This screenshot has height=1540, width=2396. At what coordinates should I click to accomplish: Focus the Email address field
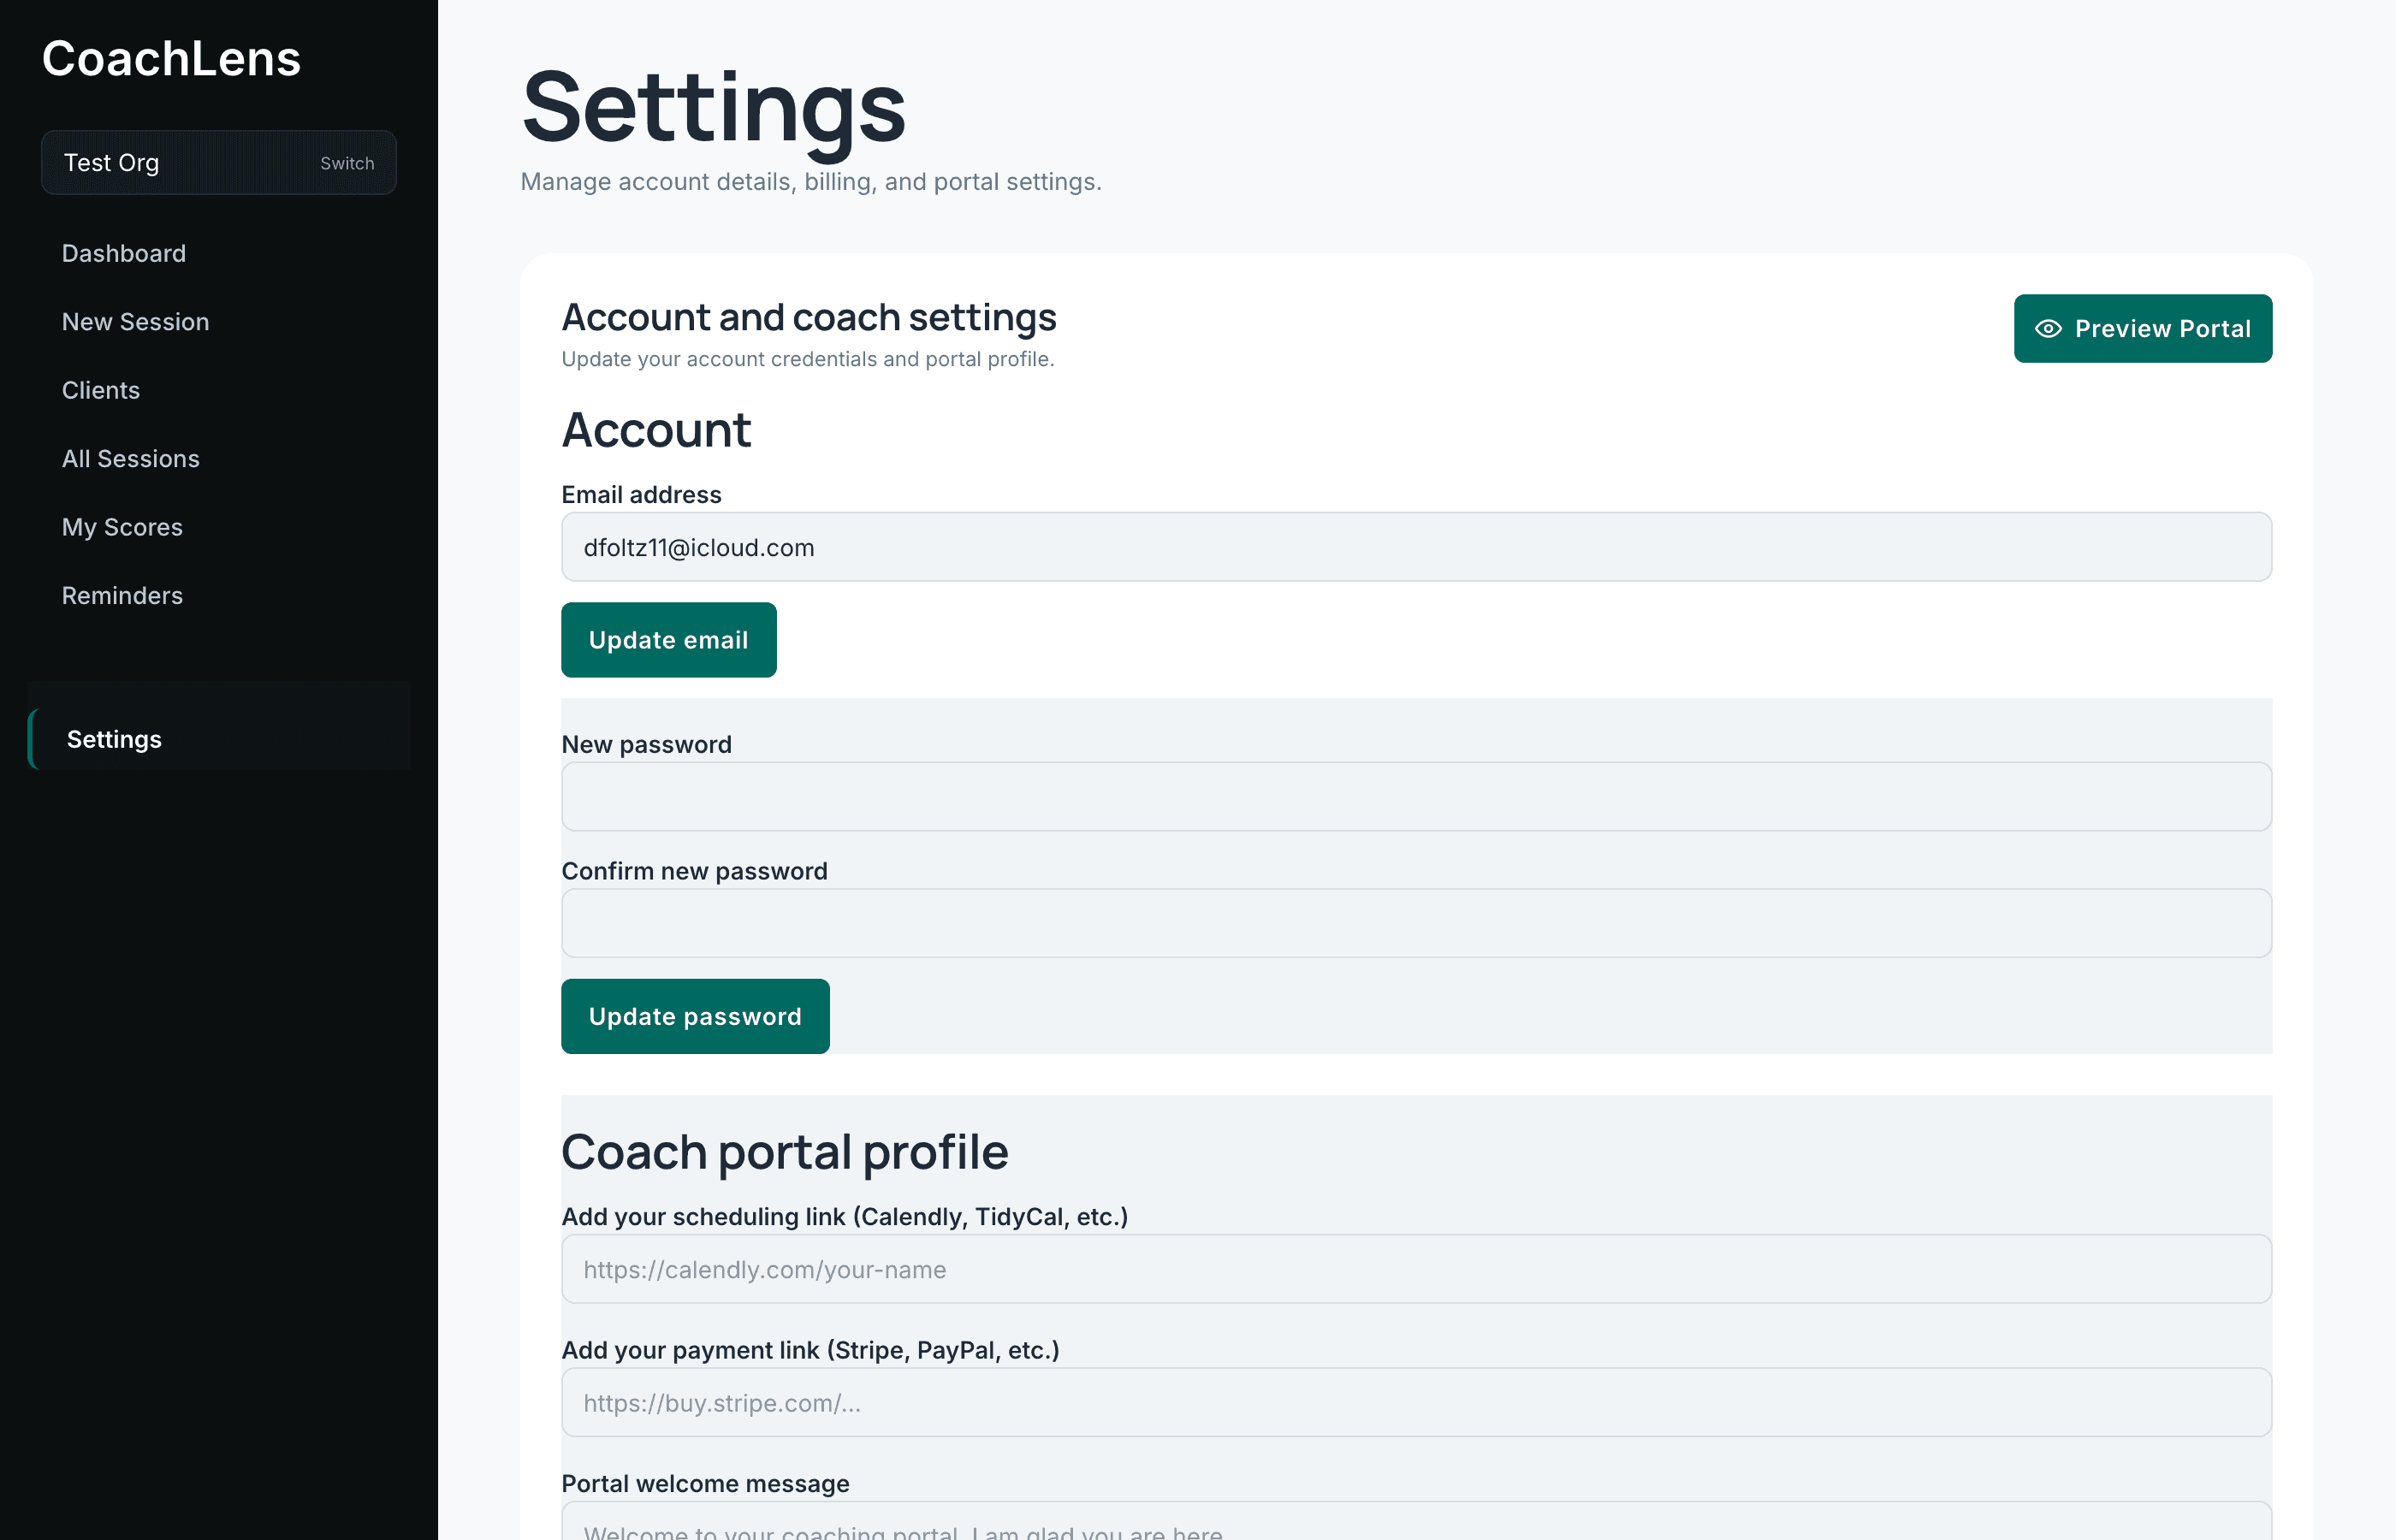tap(1416, 547)
